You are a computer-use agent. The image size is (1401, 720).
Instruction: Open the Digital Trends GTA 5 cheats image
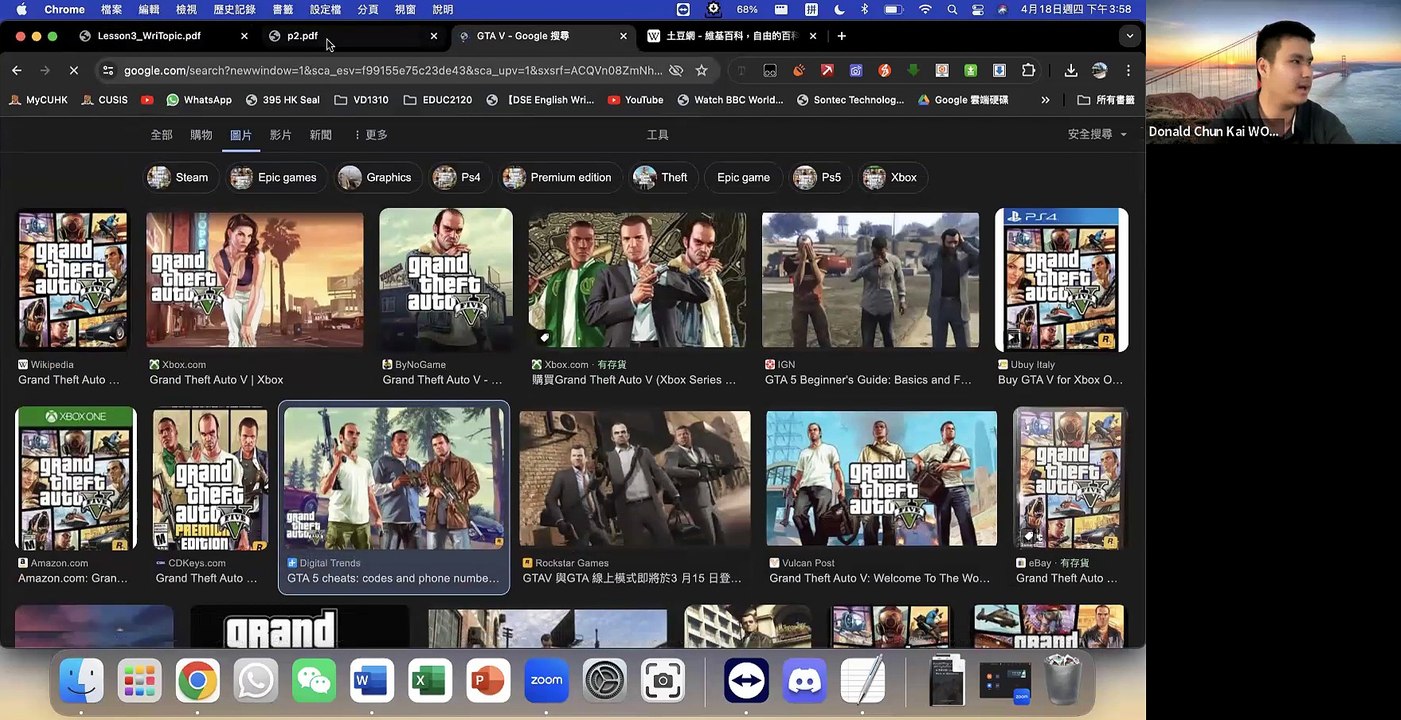[394, 477]
